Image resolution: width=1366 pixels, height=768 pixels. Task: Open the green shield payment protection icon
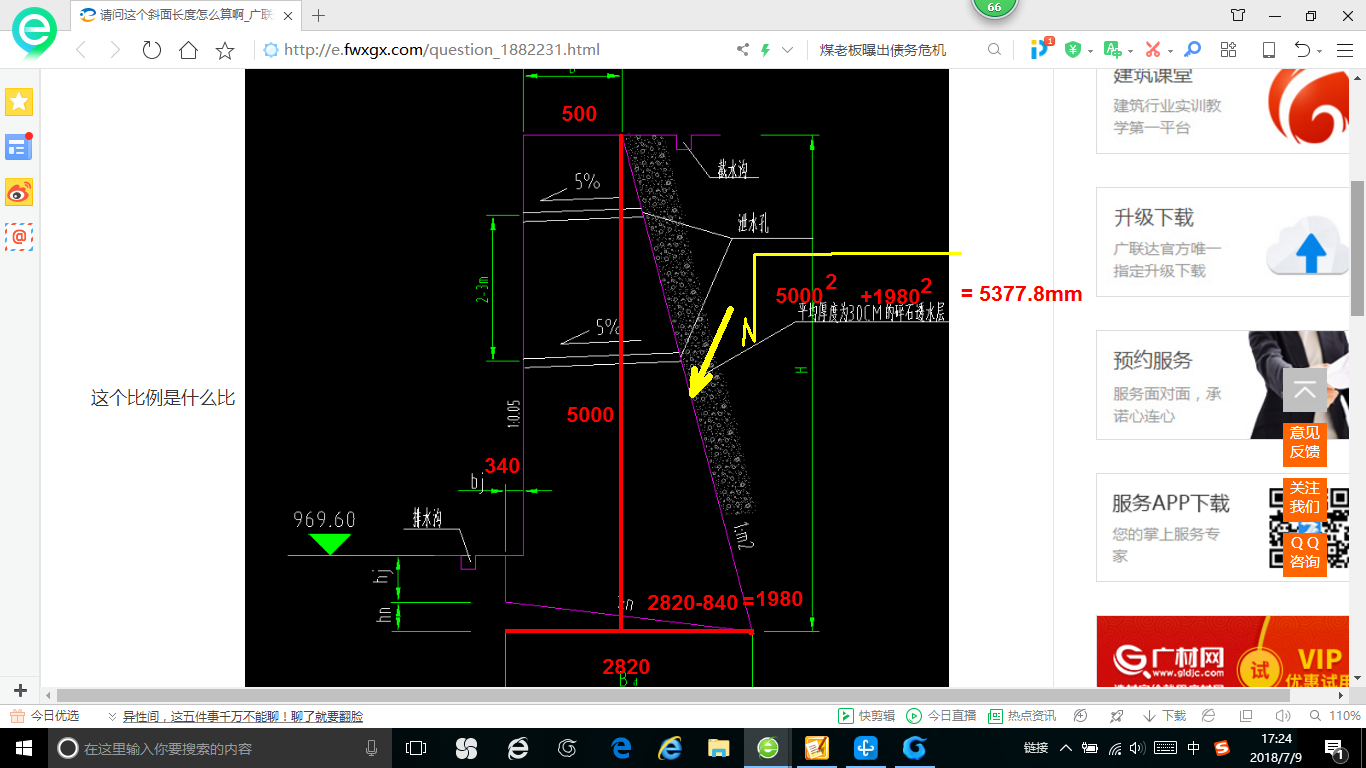[x=1073, y=49]
